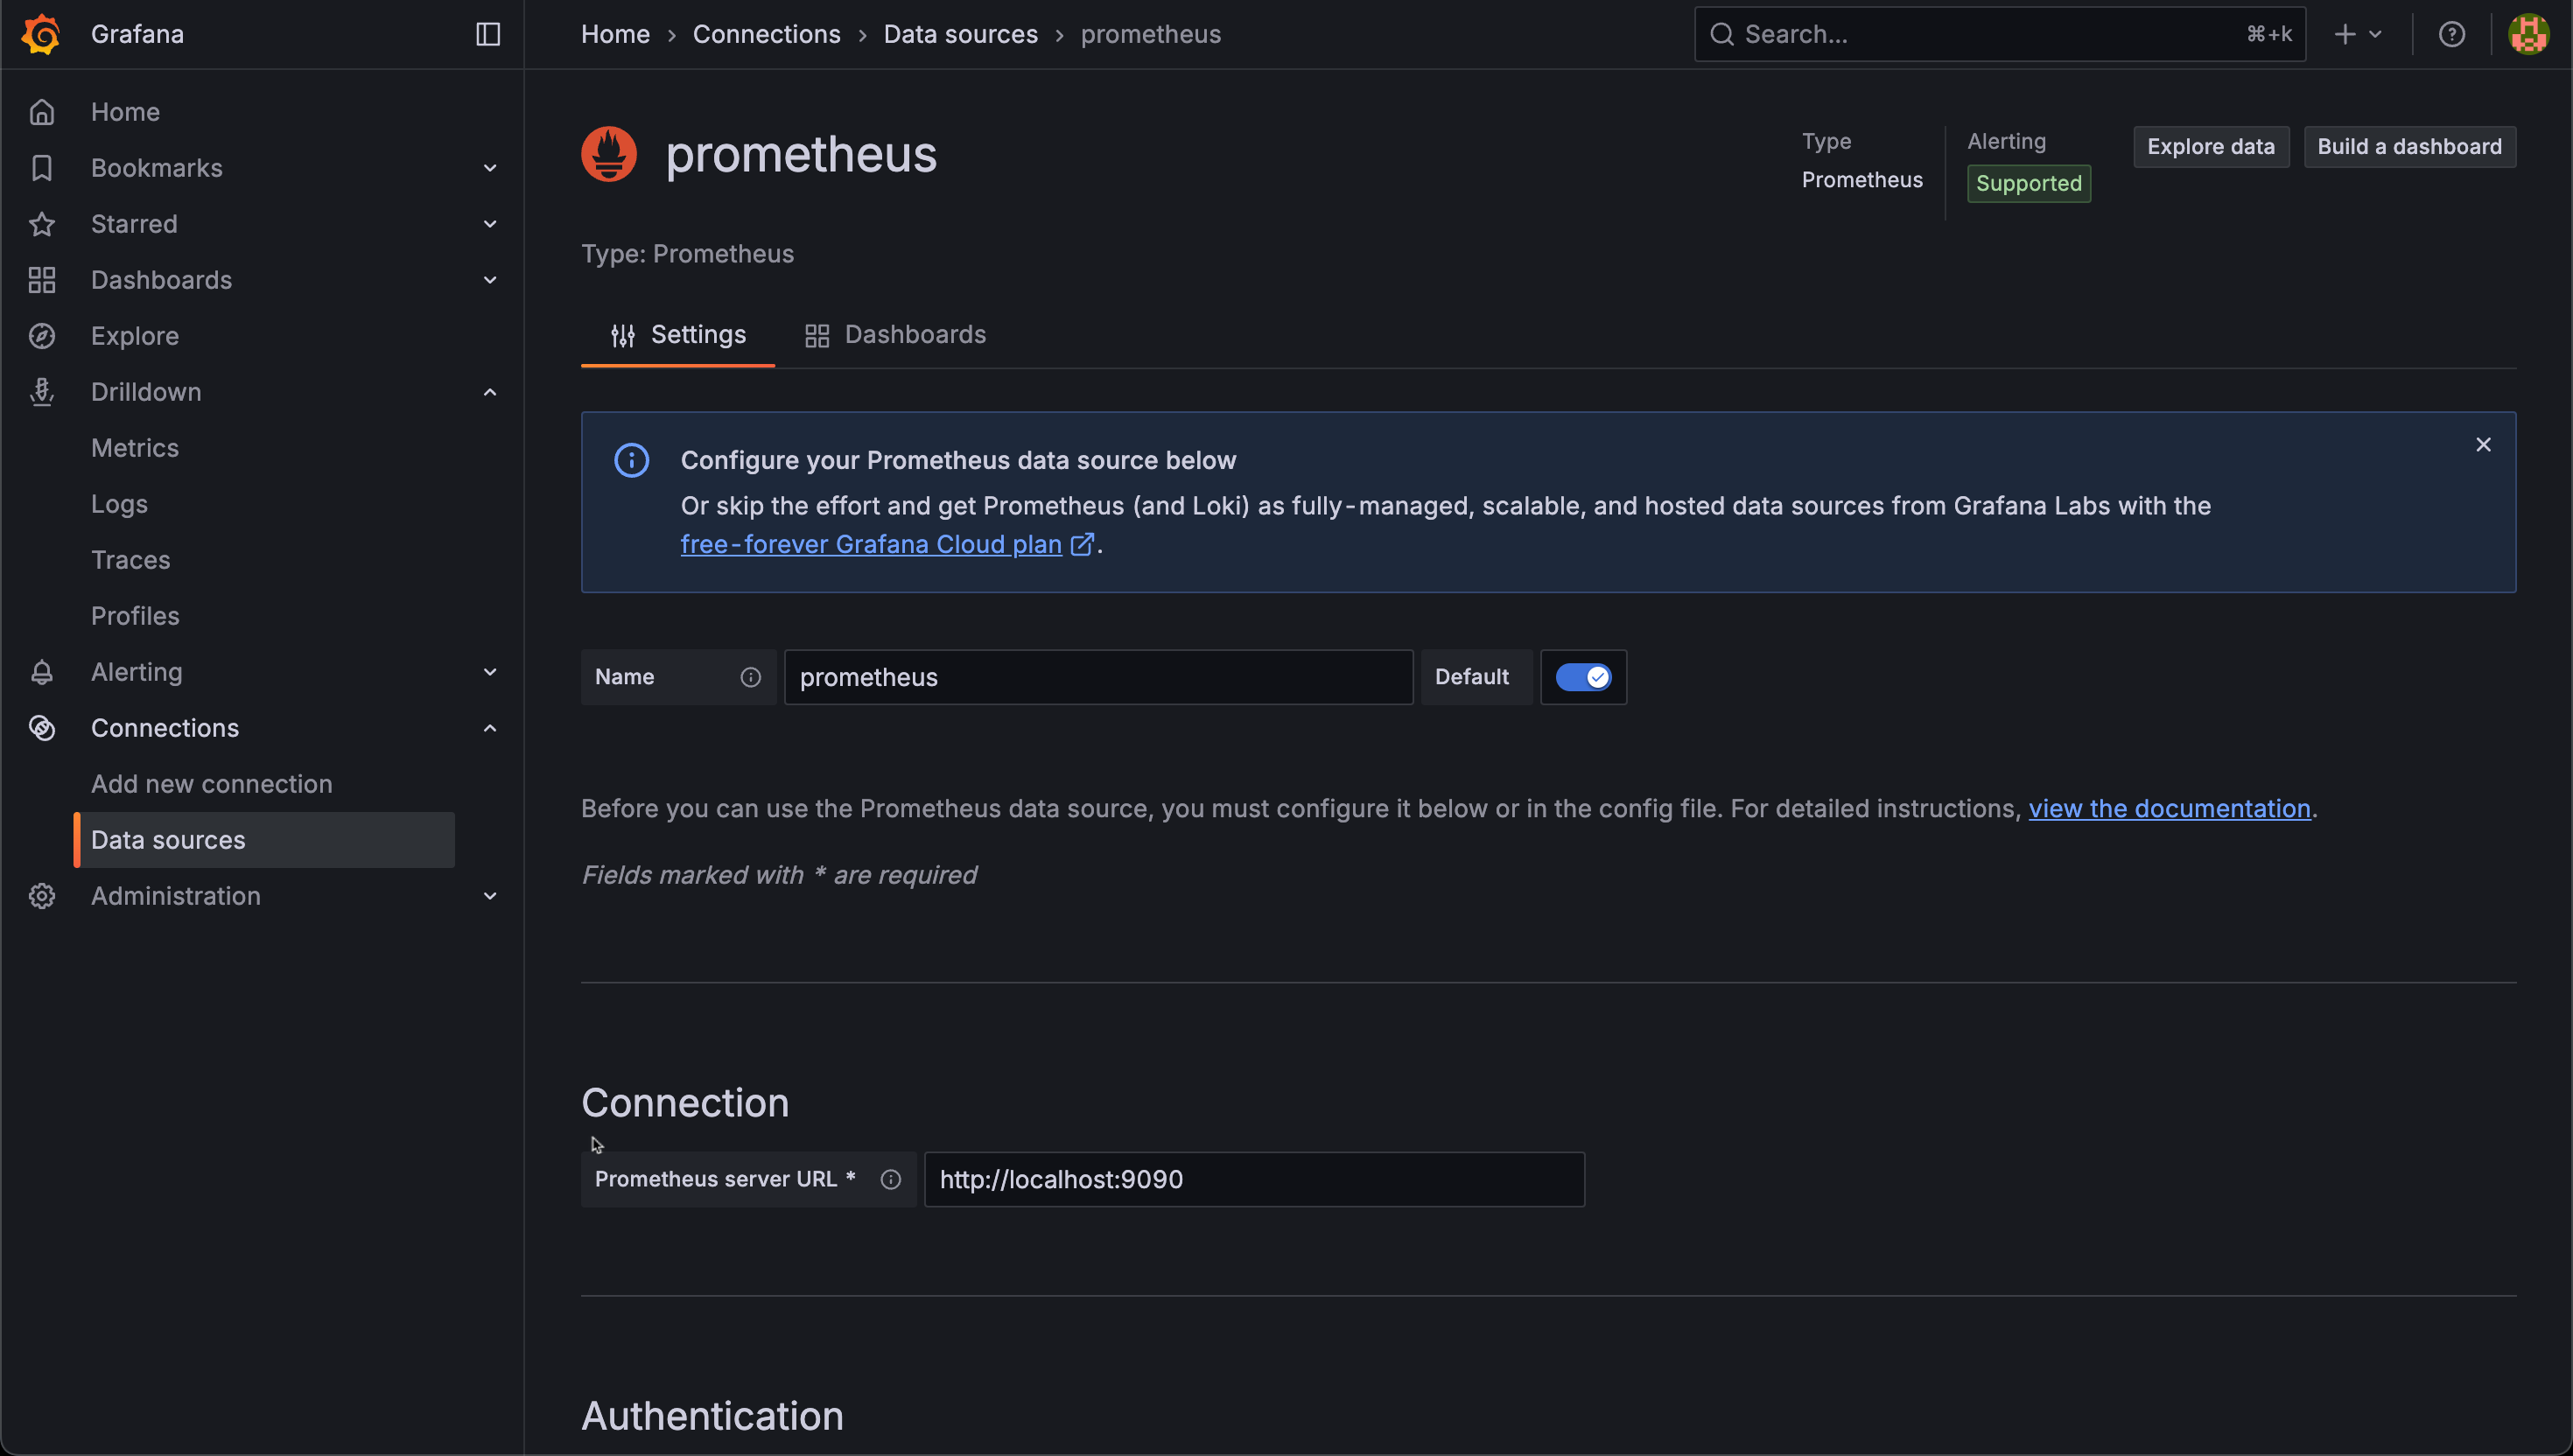
Task: Click the Grafana logo icon
Action: click(41, 33)
